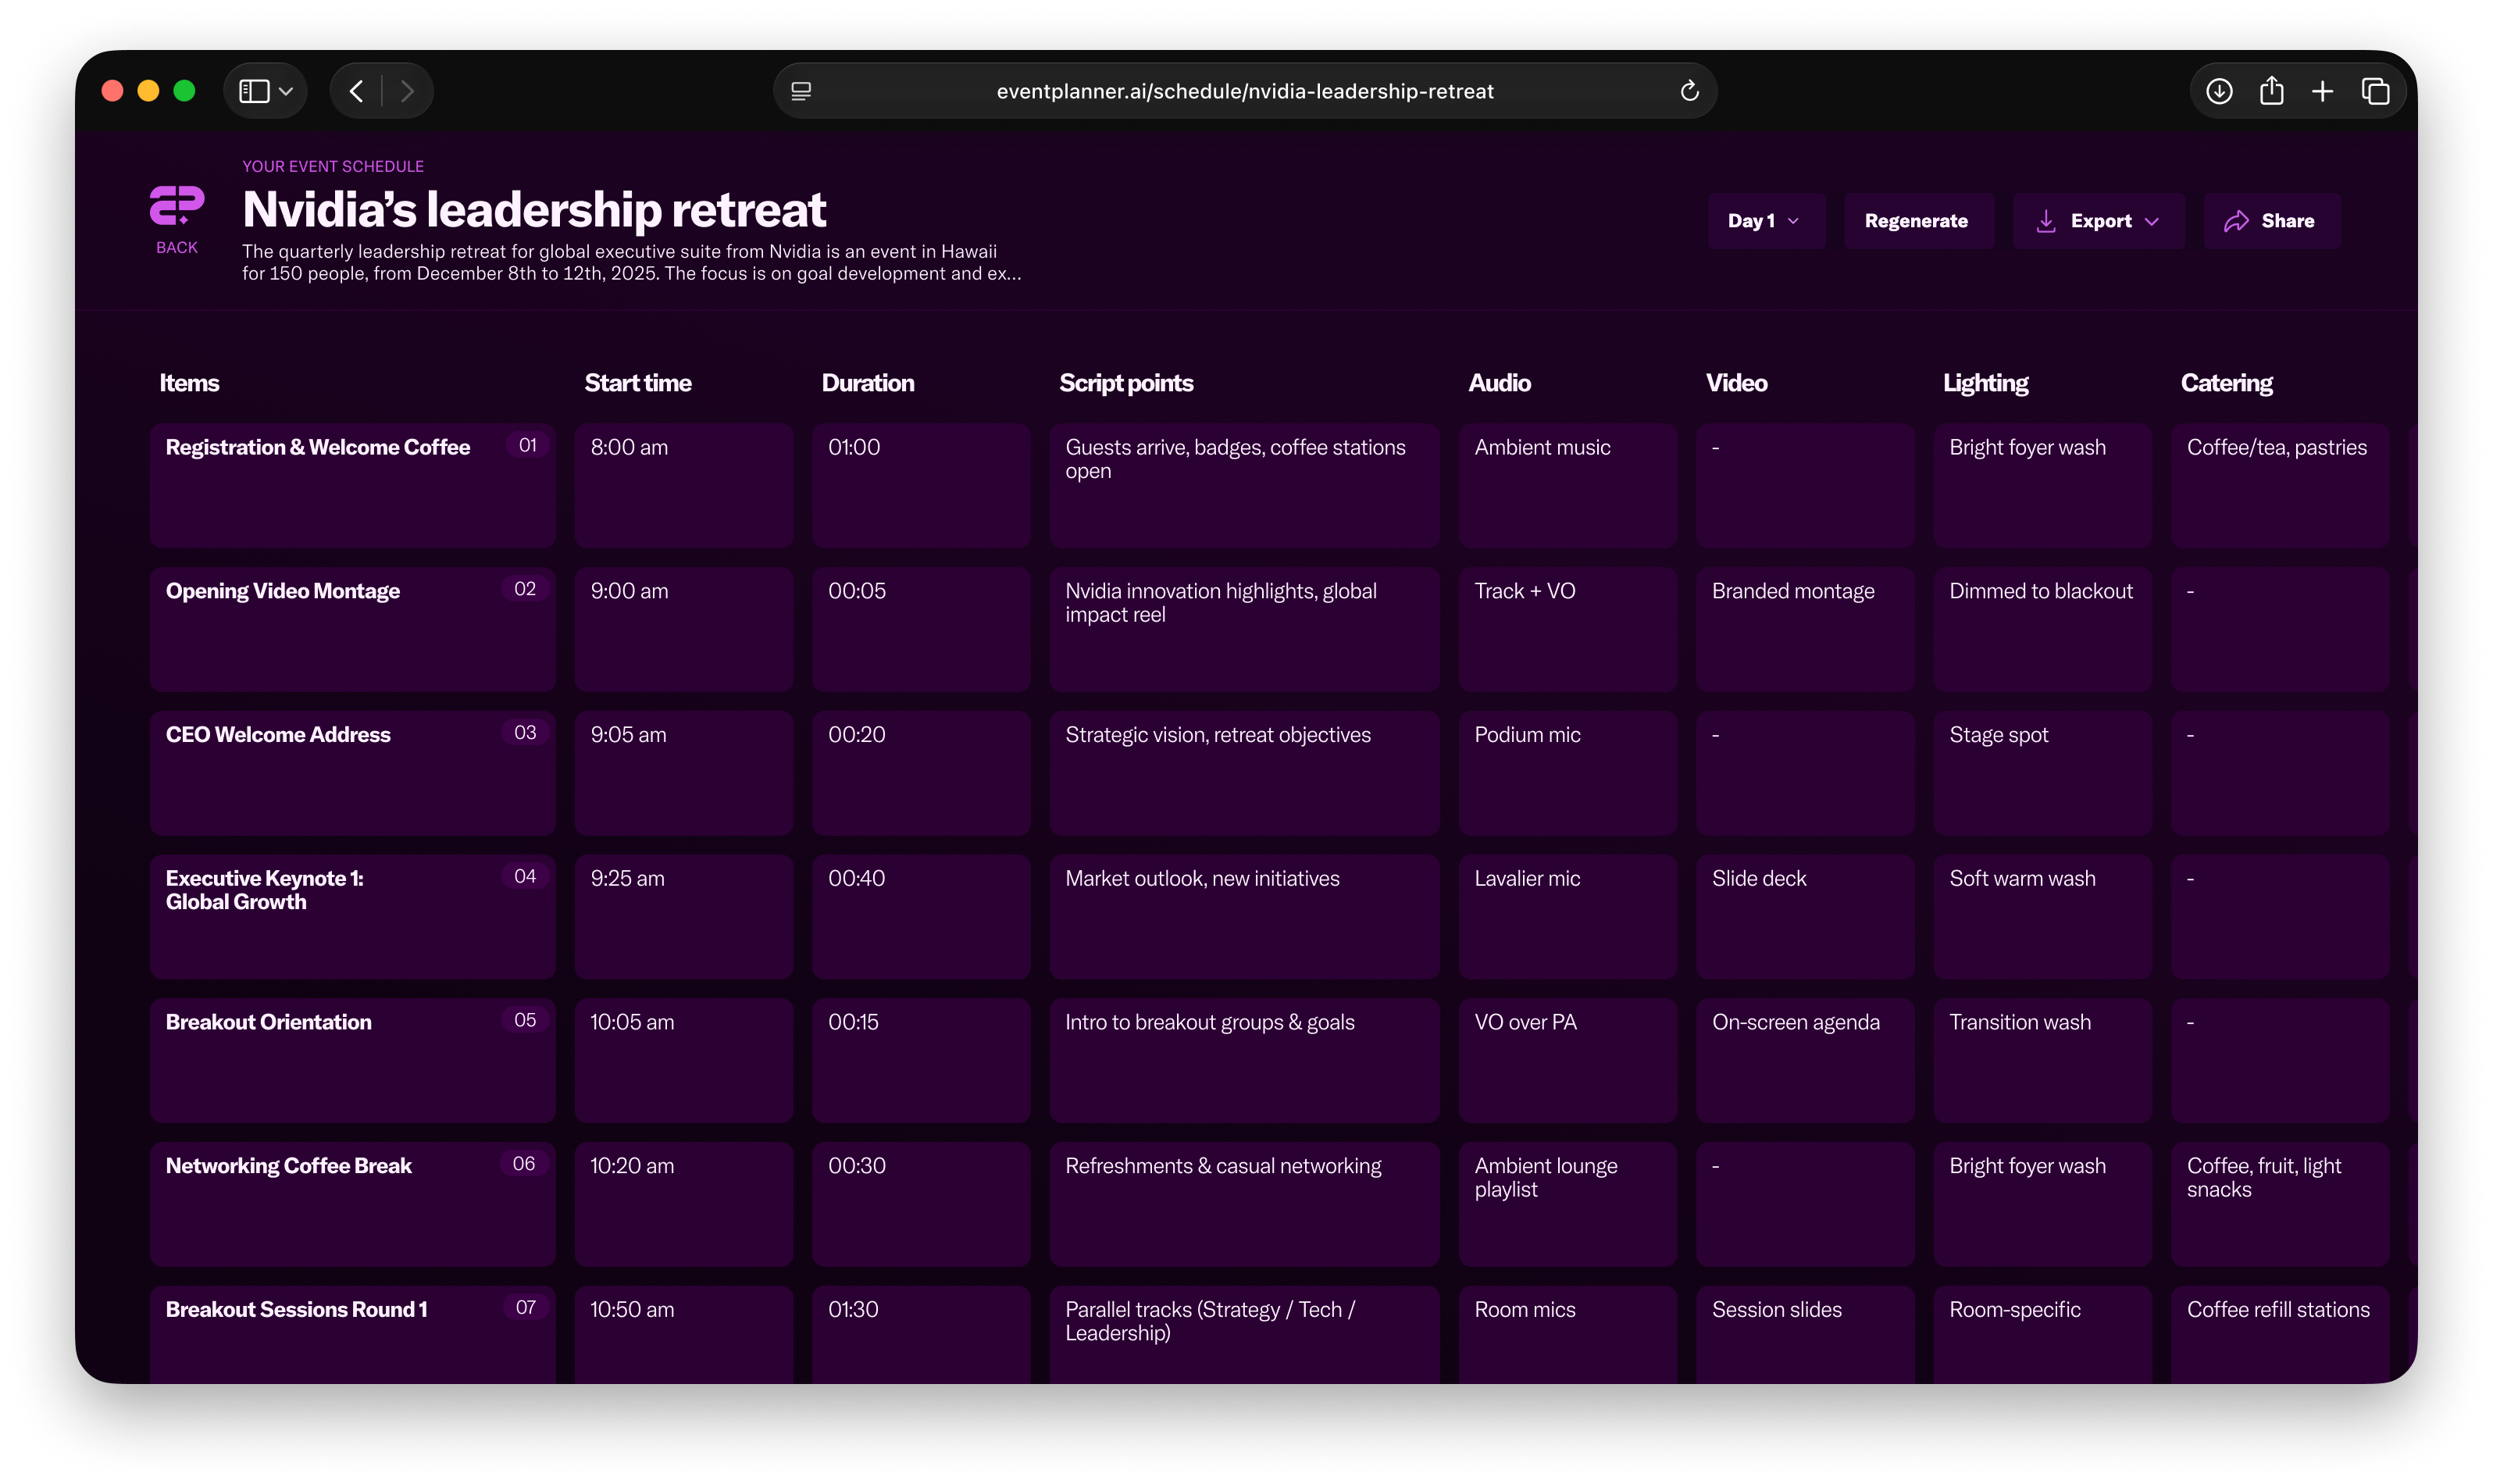Show the tab overview
Screen dimensions: 2493x1484
click(x=2375, y=90)
